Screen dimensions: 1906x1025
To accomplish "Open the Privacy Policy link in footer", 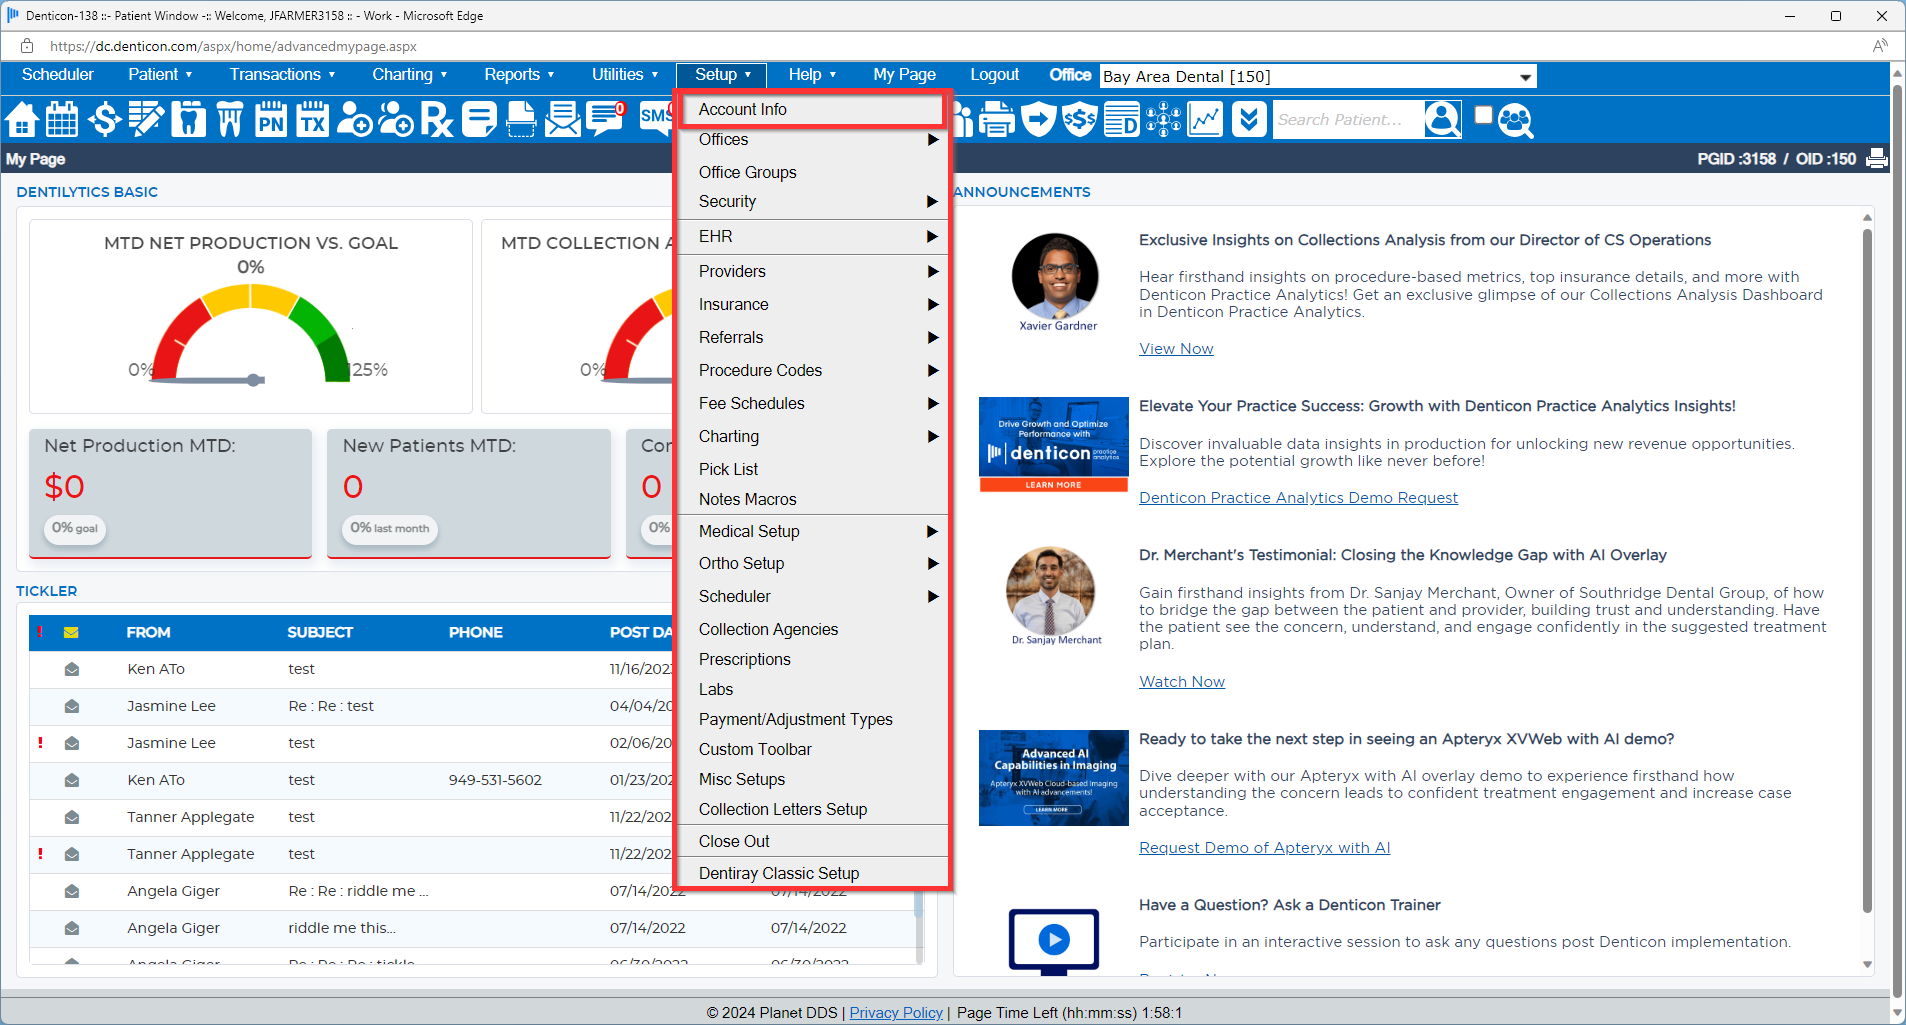I will coord(896,1013).
